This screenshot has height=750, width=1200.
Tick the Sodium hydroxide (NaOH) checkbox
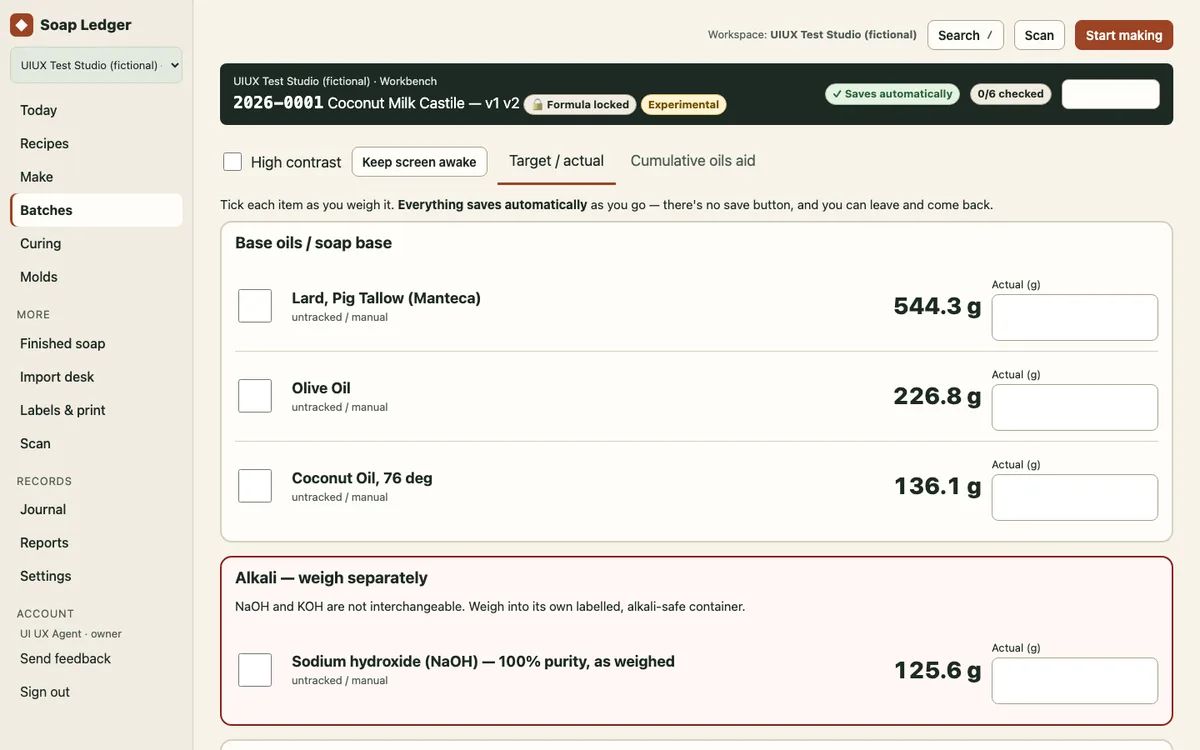pyautogui.click(x=255, y=670)
